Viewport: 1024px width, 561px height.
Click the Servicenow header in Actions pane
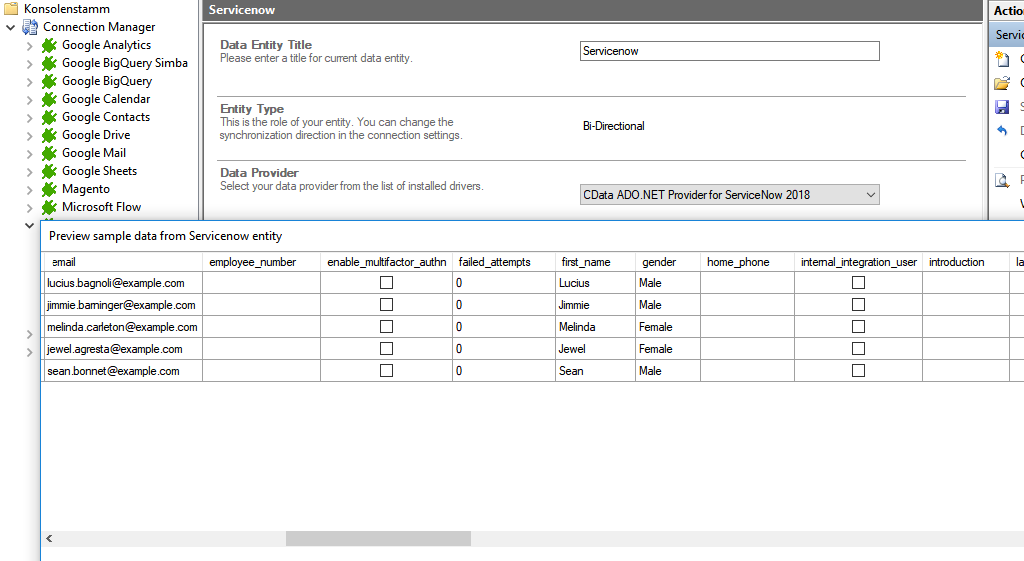click(1008, 35)
